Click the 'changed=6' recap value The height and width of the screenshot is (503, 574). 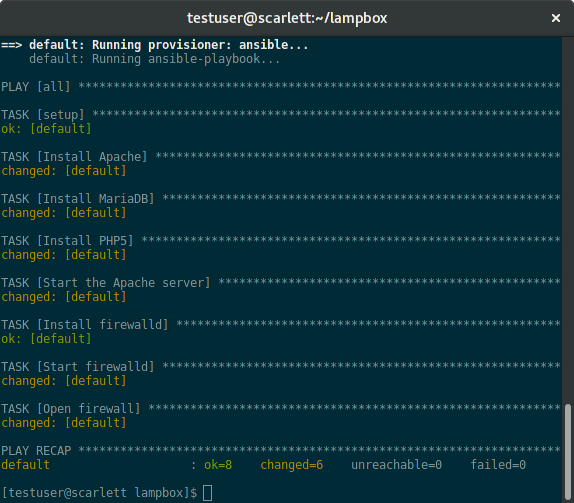tap(291, 465)
